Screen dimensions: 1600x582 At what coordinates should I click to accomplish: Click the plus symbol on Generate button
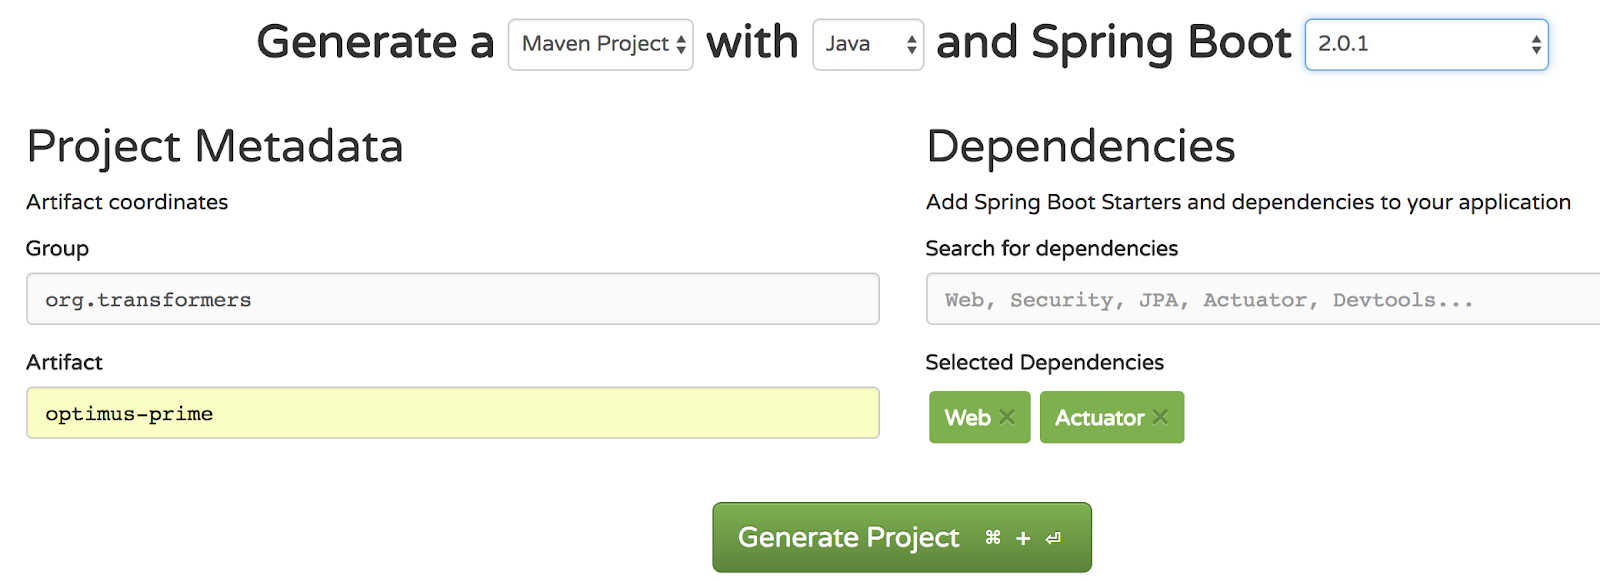click(x=1023, y=538)
